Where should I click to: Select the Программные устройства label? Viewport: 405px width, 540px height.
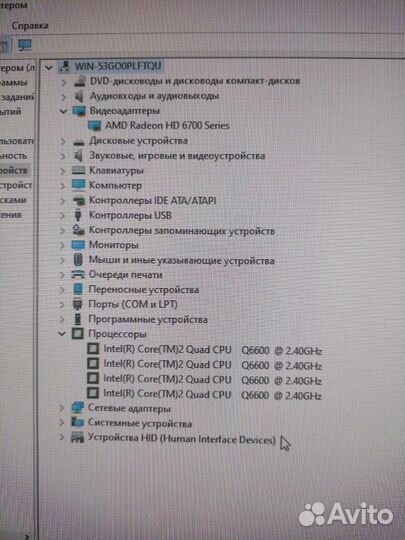click(x=148, y=320)
